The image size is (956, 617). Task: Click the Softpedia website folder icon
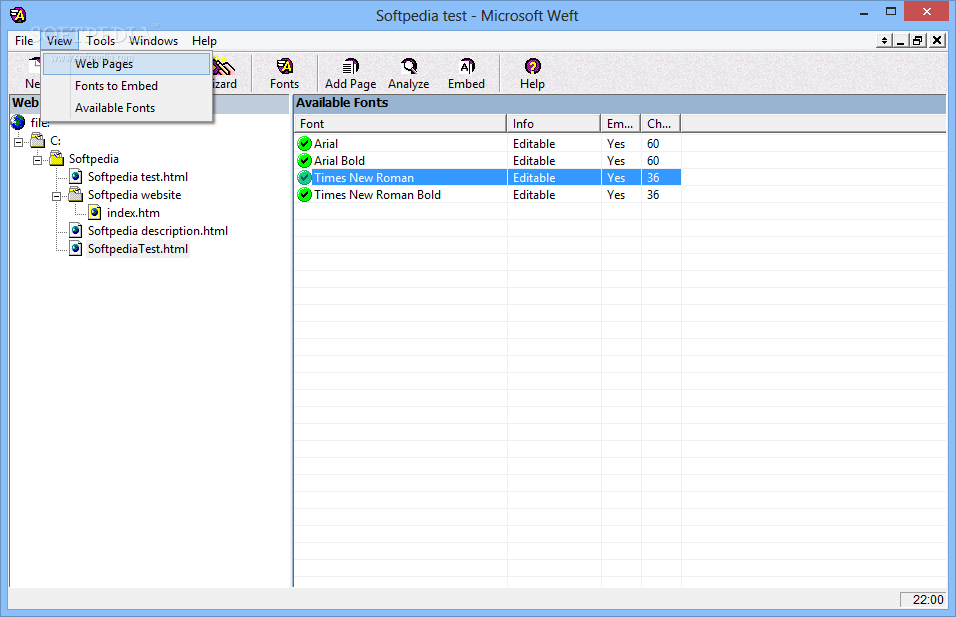click(76, 194)
